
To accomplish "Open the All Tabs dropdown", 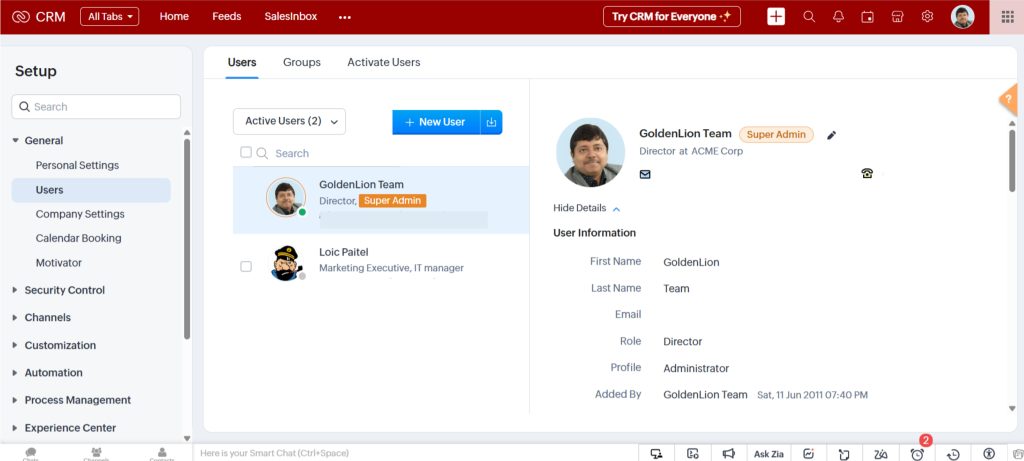I will [109, 17].
